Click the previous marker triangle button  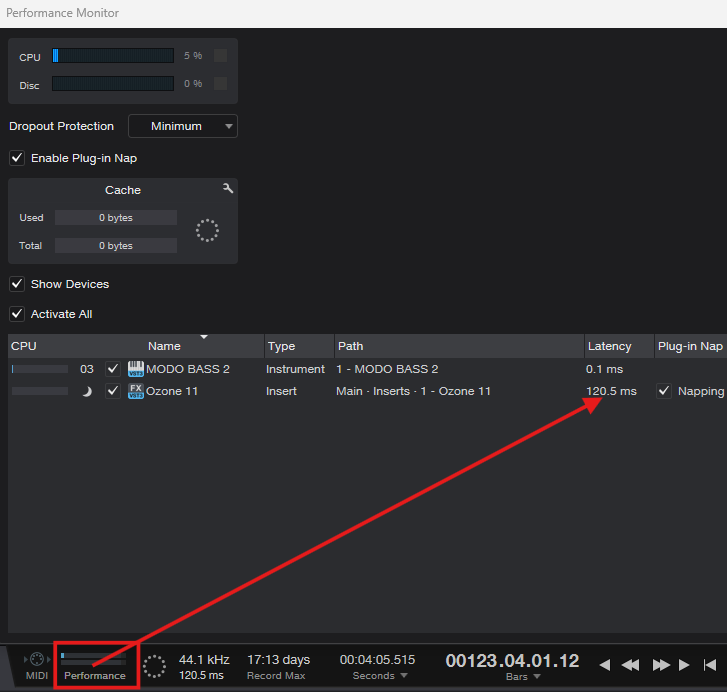coord(605,665)
